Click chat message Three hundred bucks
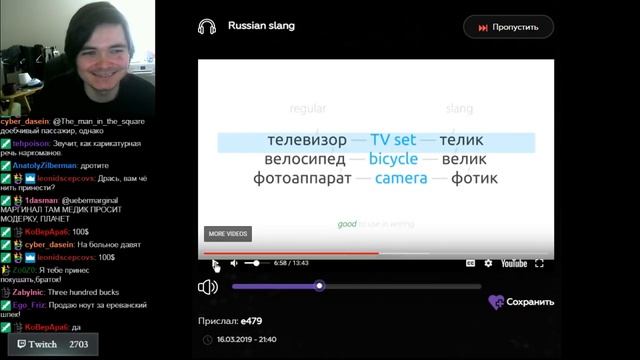The image size is (640, 360). [83, 292]
